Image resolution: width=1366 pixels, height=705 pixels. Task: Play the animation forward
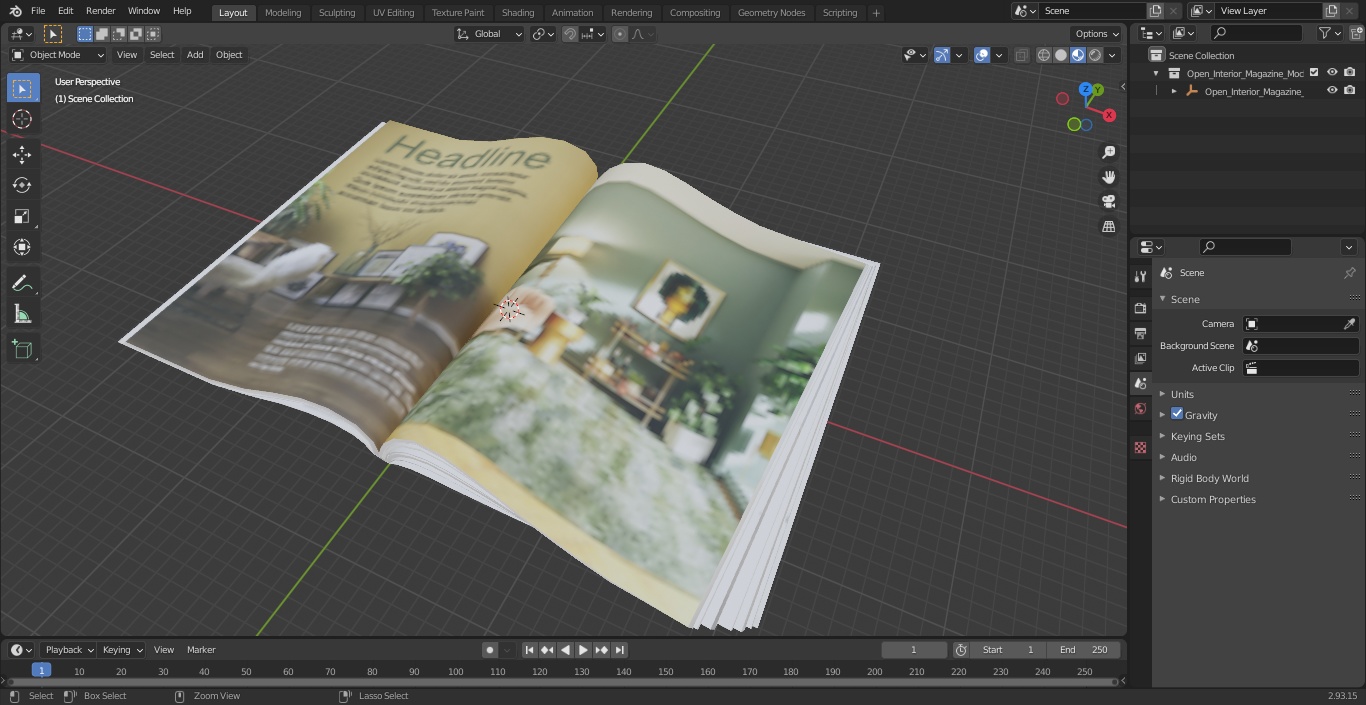coord(583,650)
